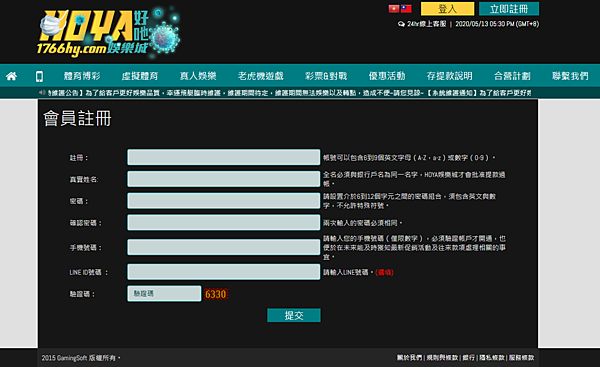This screenshot has height=367, width=600.
Task: Click the announcement speaker icon
Action: click(x=42, y=92)
